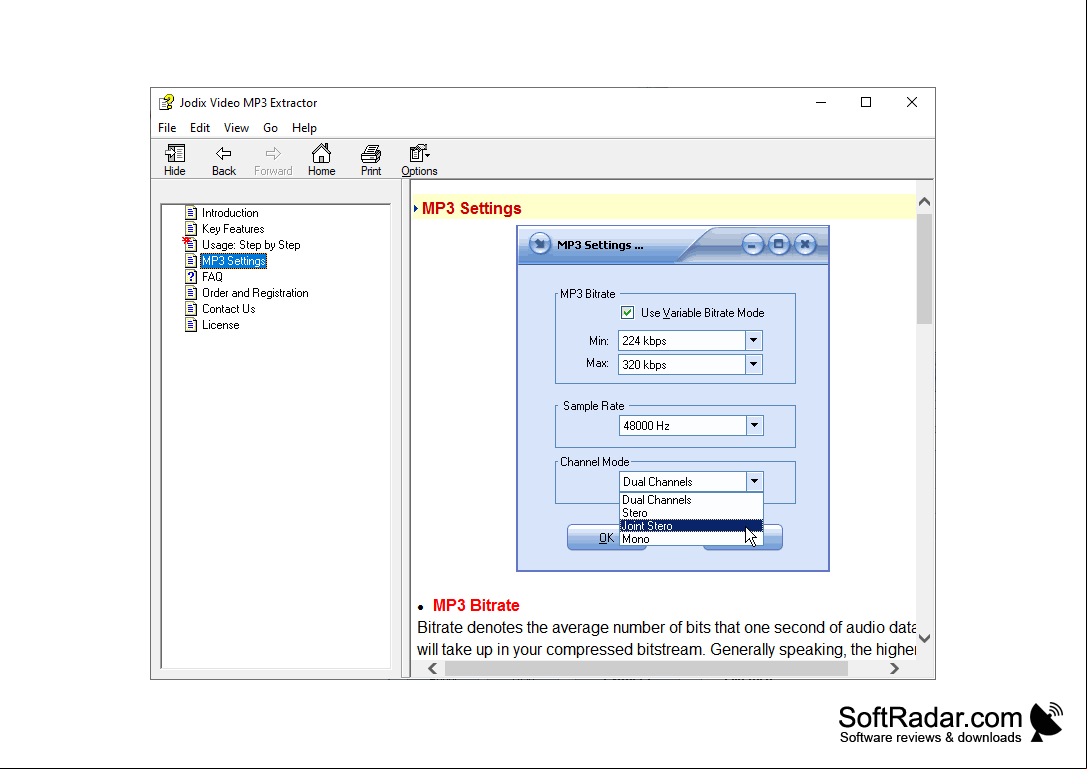Image resolution: width=1087 pixels, height=769 pixels.
Task: Click the page icon beside Introduction
Action: 191,213
